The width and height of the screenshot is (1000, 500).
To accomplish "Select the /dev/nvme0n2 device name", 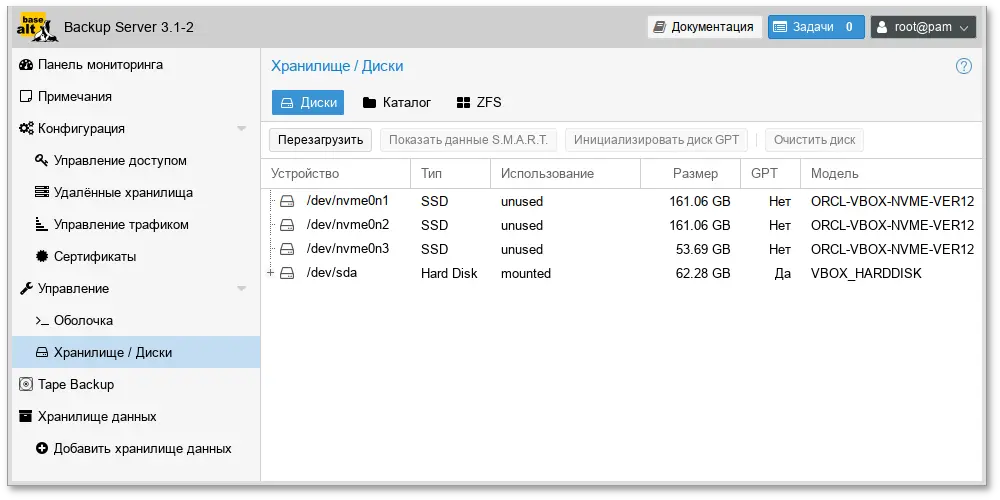I will coord(348,225).
